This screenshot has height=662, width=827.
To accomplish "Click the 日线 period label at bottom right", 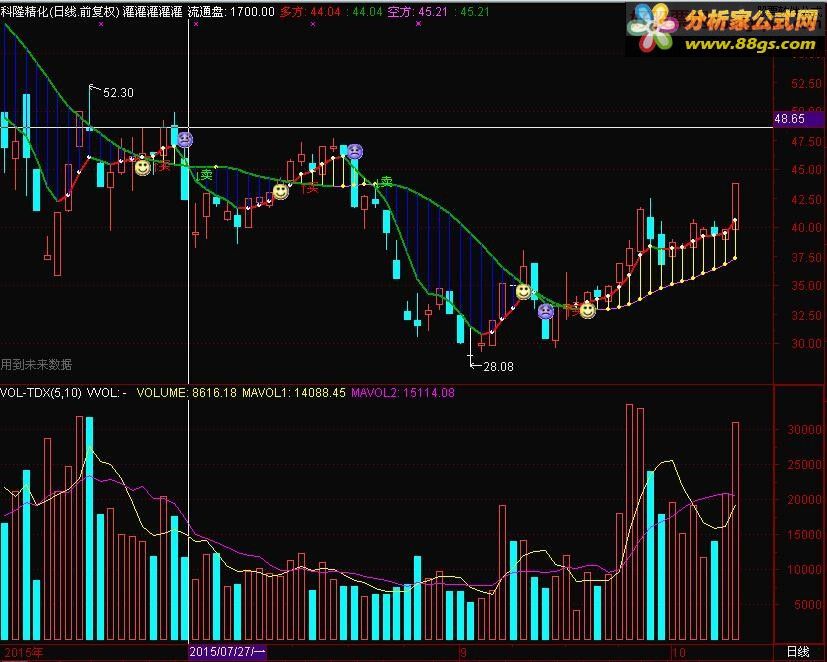I will point(798,651).
